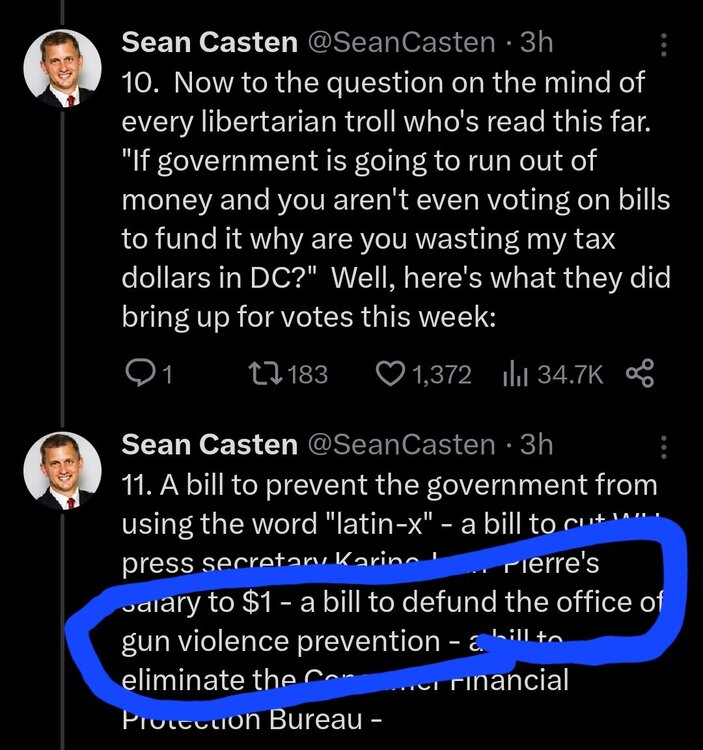The image size is (703, 750).
Task: Open Sean Casten's avatar on tweet 11
Action: 62,471
